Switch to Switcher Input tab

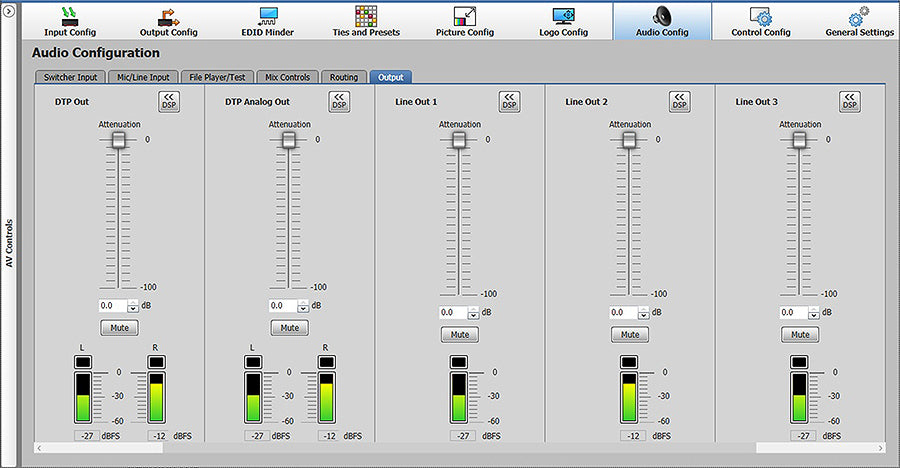(x=71, y=77)
